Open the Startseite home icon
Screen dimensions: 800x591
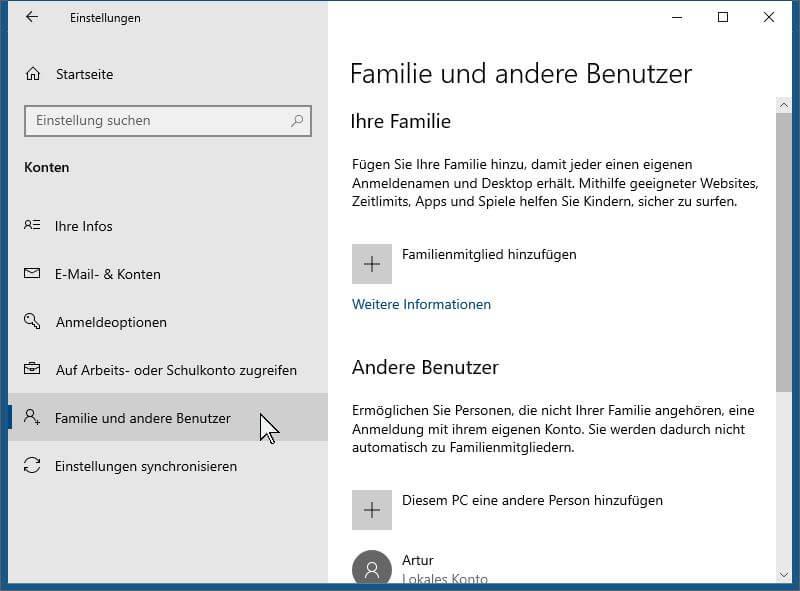pyautogui.click(x=33, y=74)
